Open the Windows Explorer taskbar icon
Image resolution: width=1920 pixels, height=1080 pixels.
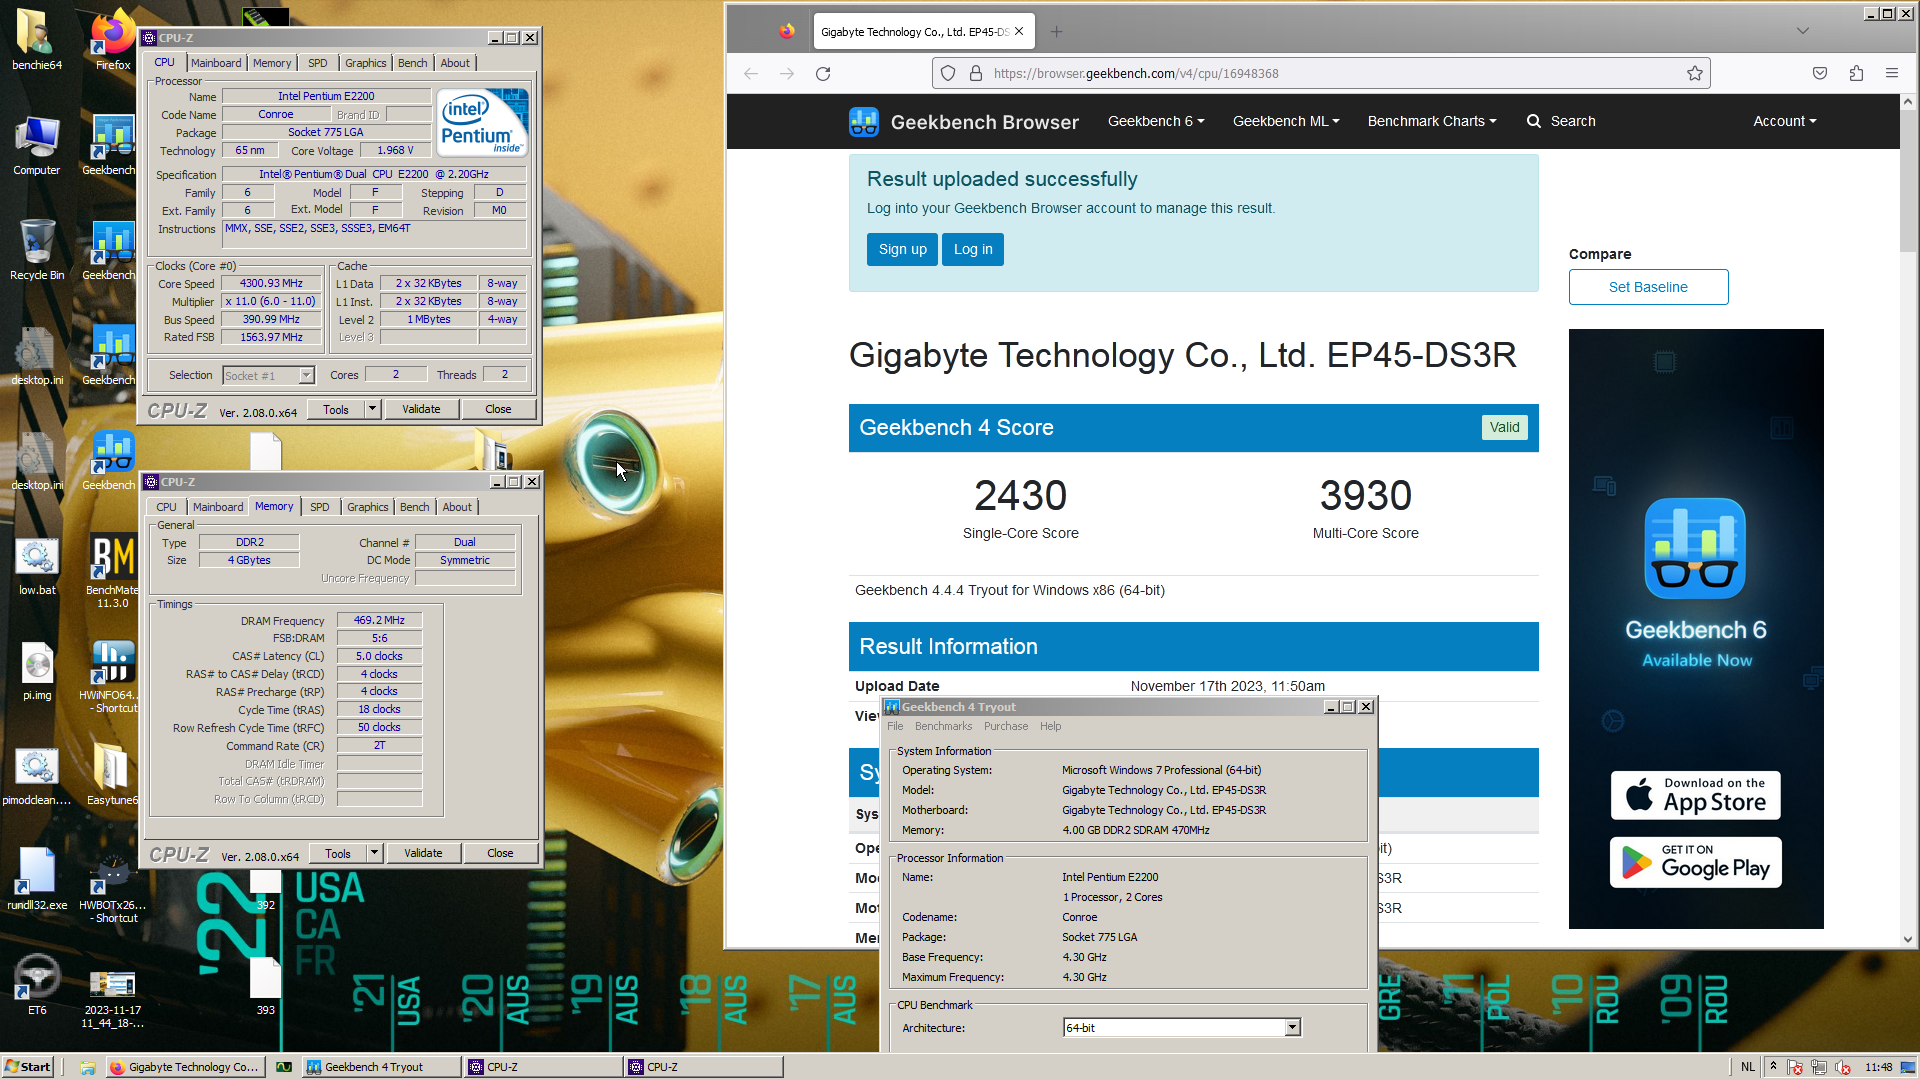[87, 1067]
